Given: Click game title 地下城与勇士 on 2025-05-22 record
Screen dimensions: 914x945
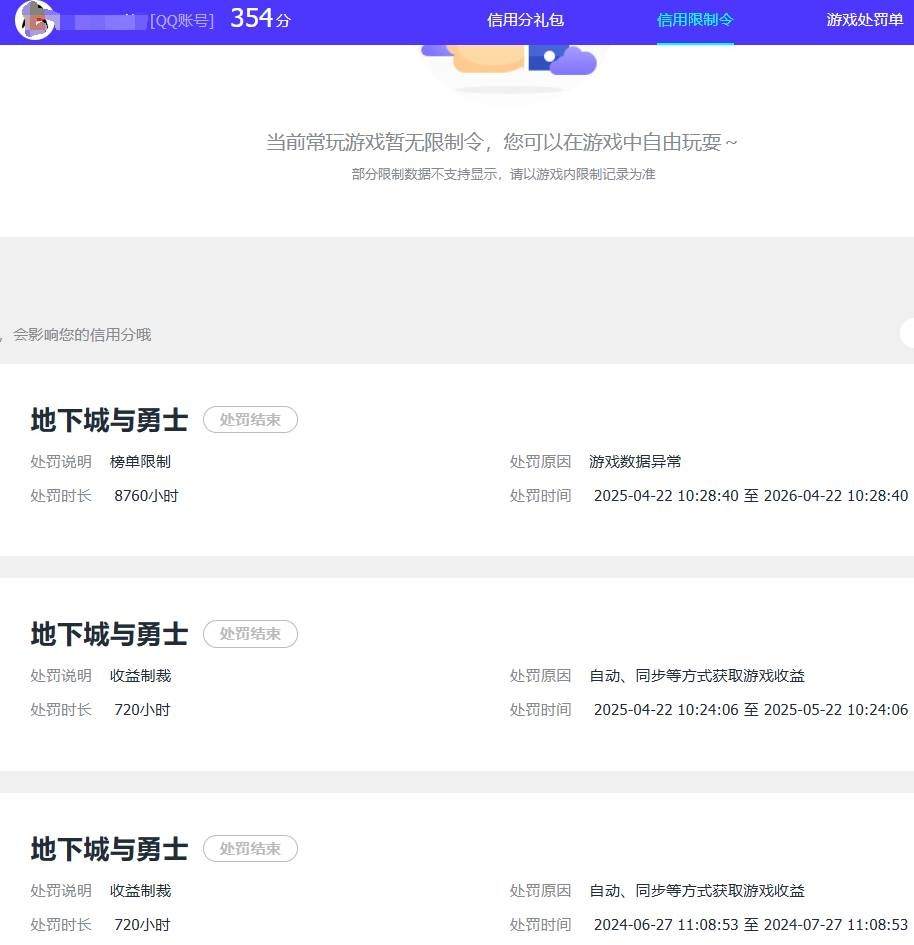Looking at the screenshot, I should (109, 634).
